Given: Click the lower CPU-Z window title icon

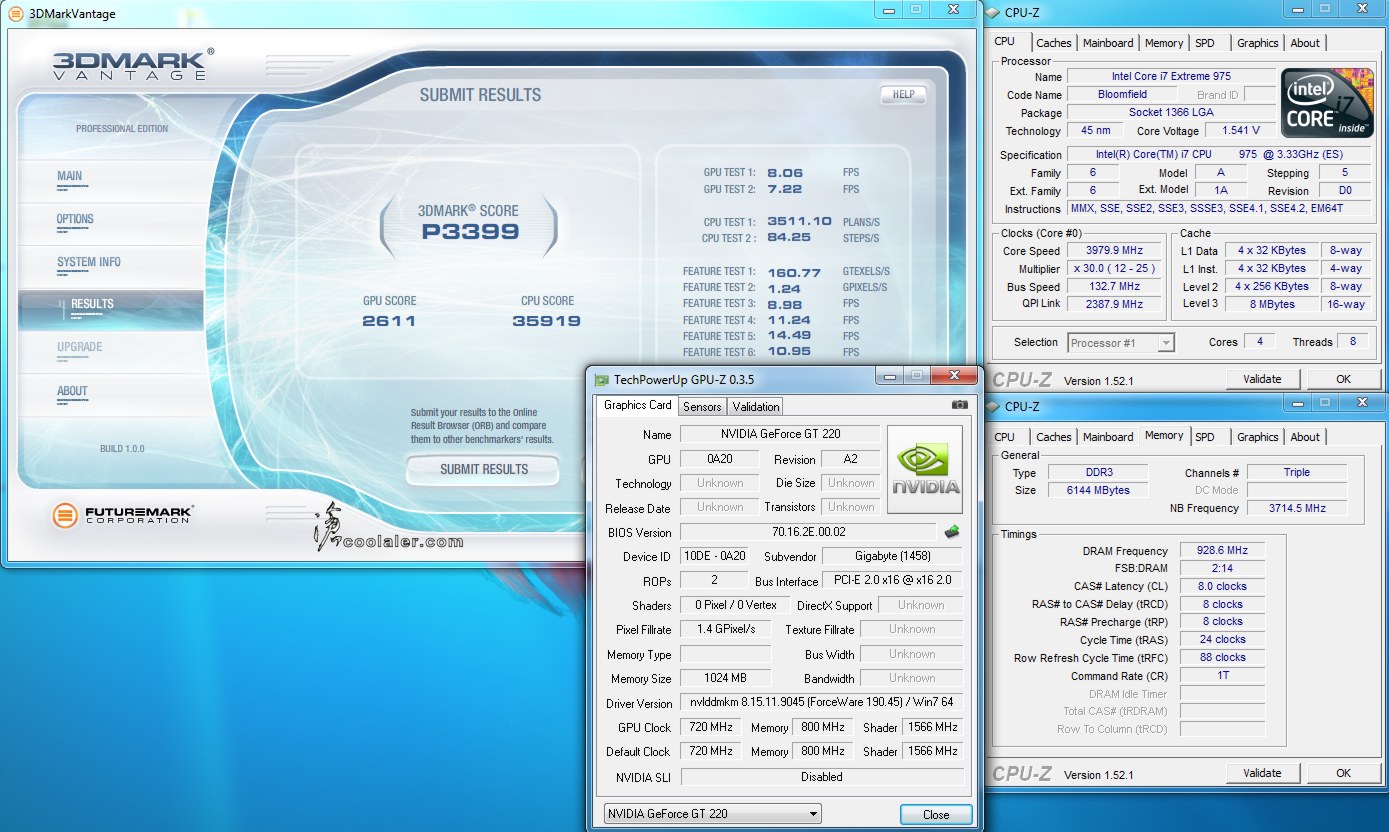Looking at the screenshot, I should coord(993,406).
